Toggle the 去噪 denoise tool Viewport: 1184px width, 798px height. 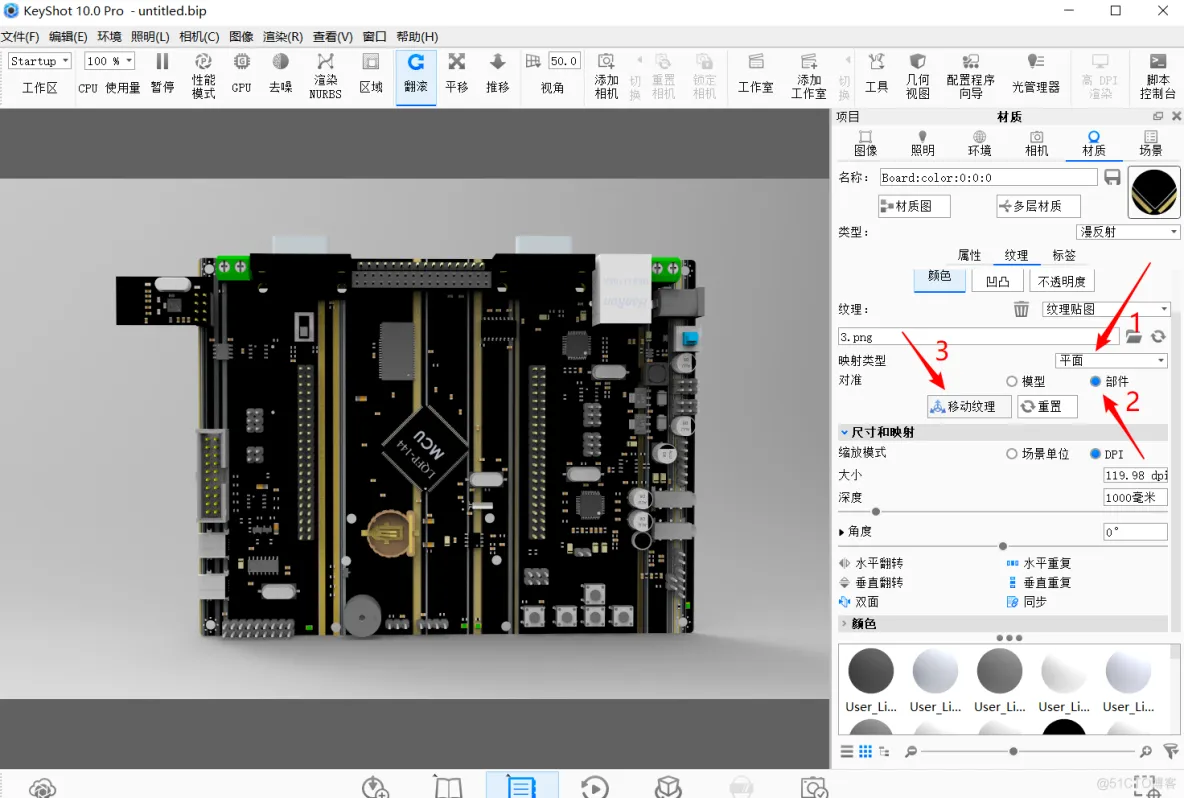(x=280, y=74)
